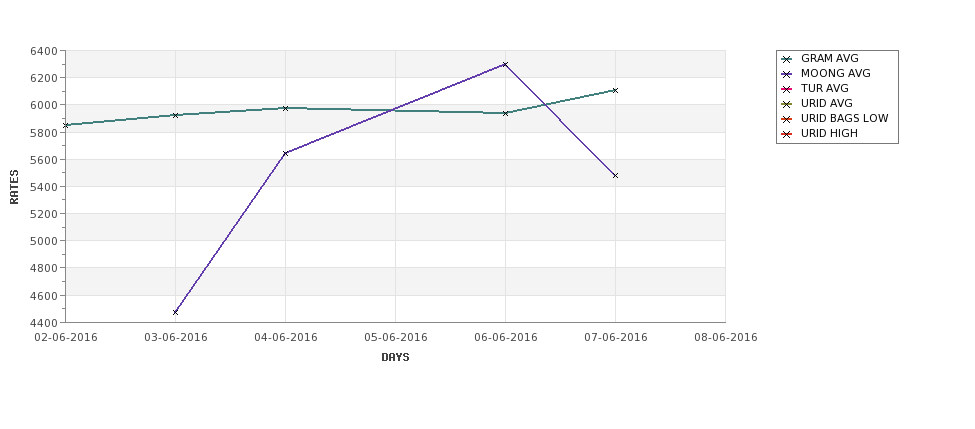Select the MOONG AVG lowest point on 03-06-2016
The image size is (975, 429).
pos(175,312)
